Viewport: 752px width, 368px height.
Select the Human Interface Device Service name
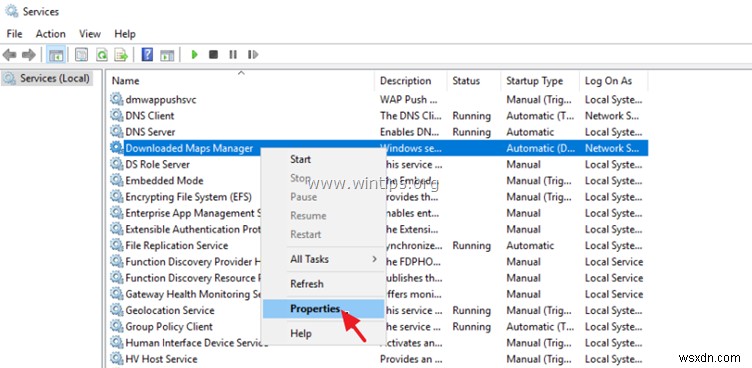tap(197, 343)
